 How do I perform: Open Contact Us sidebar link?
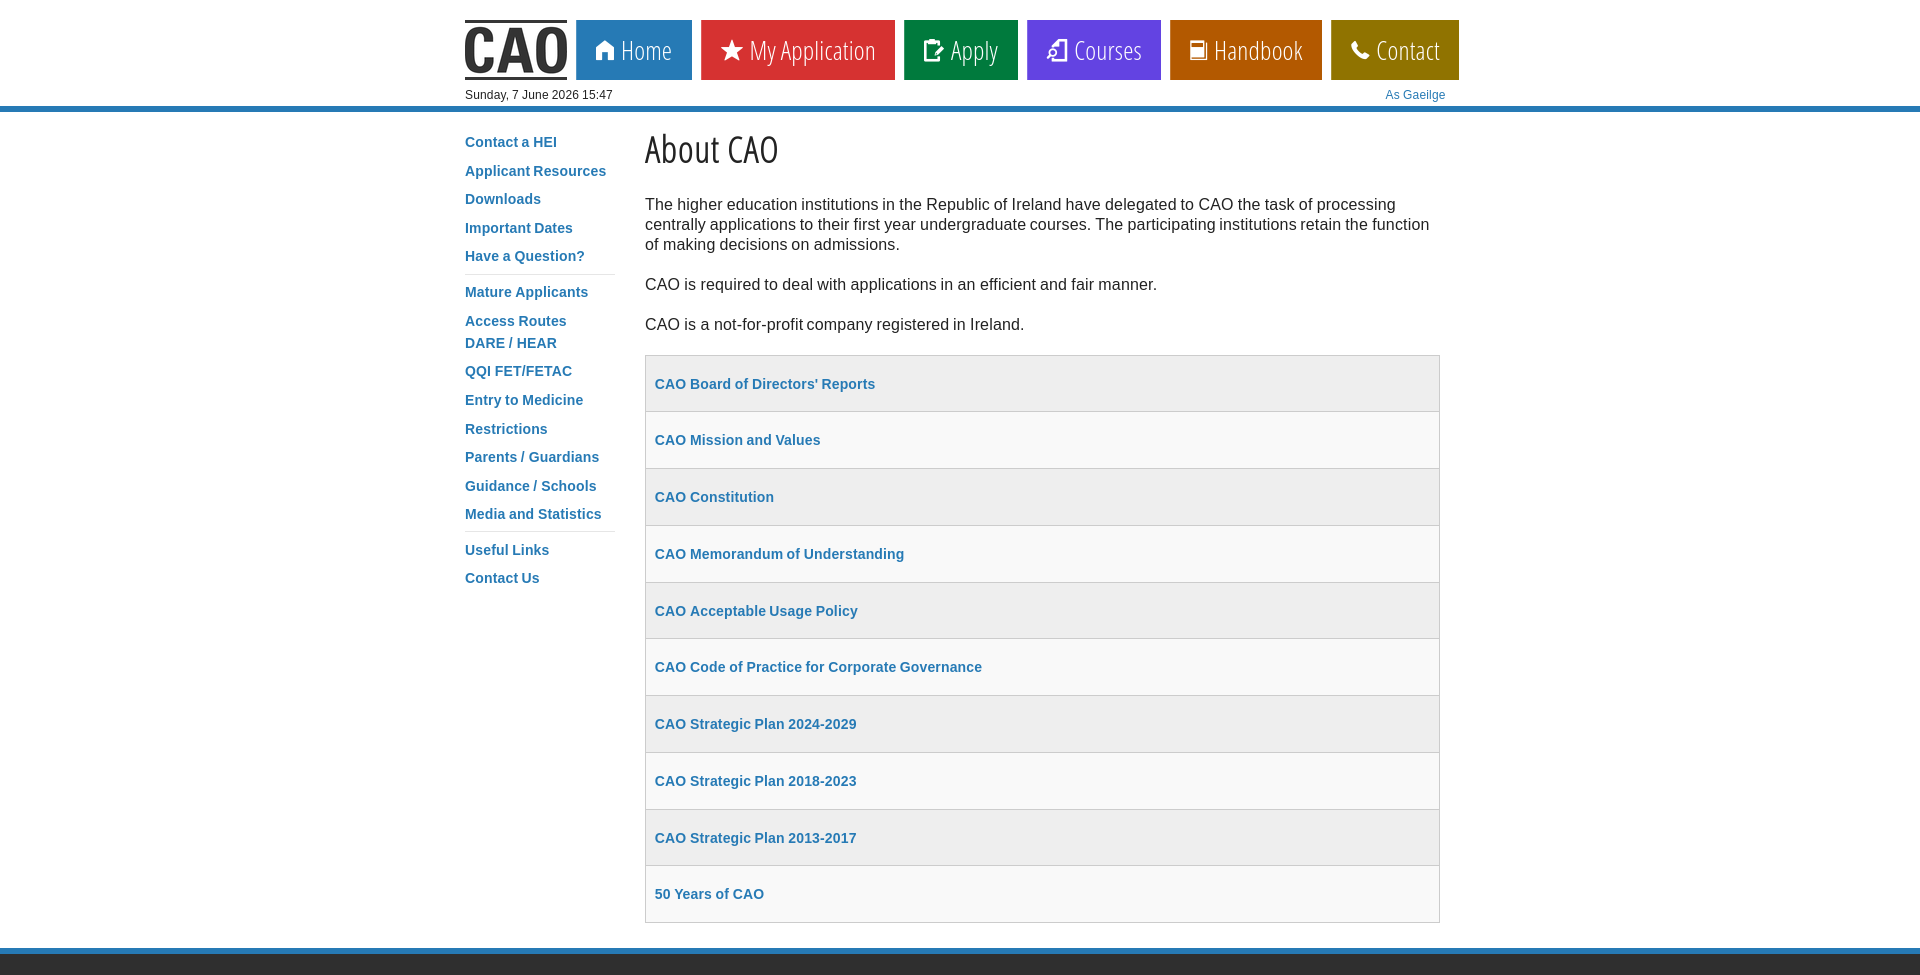click(502, 578)
